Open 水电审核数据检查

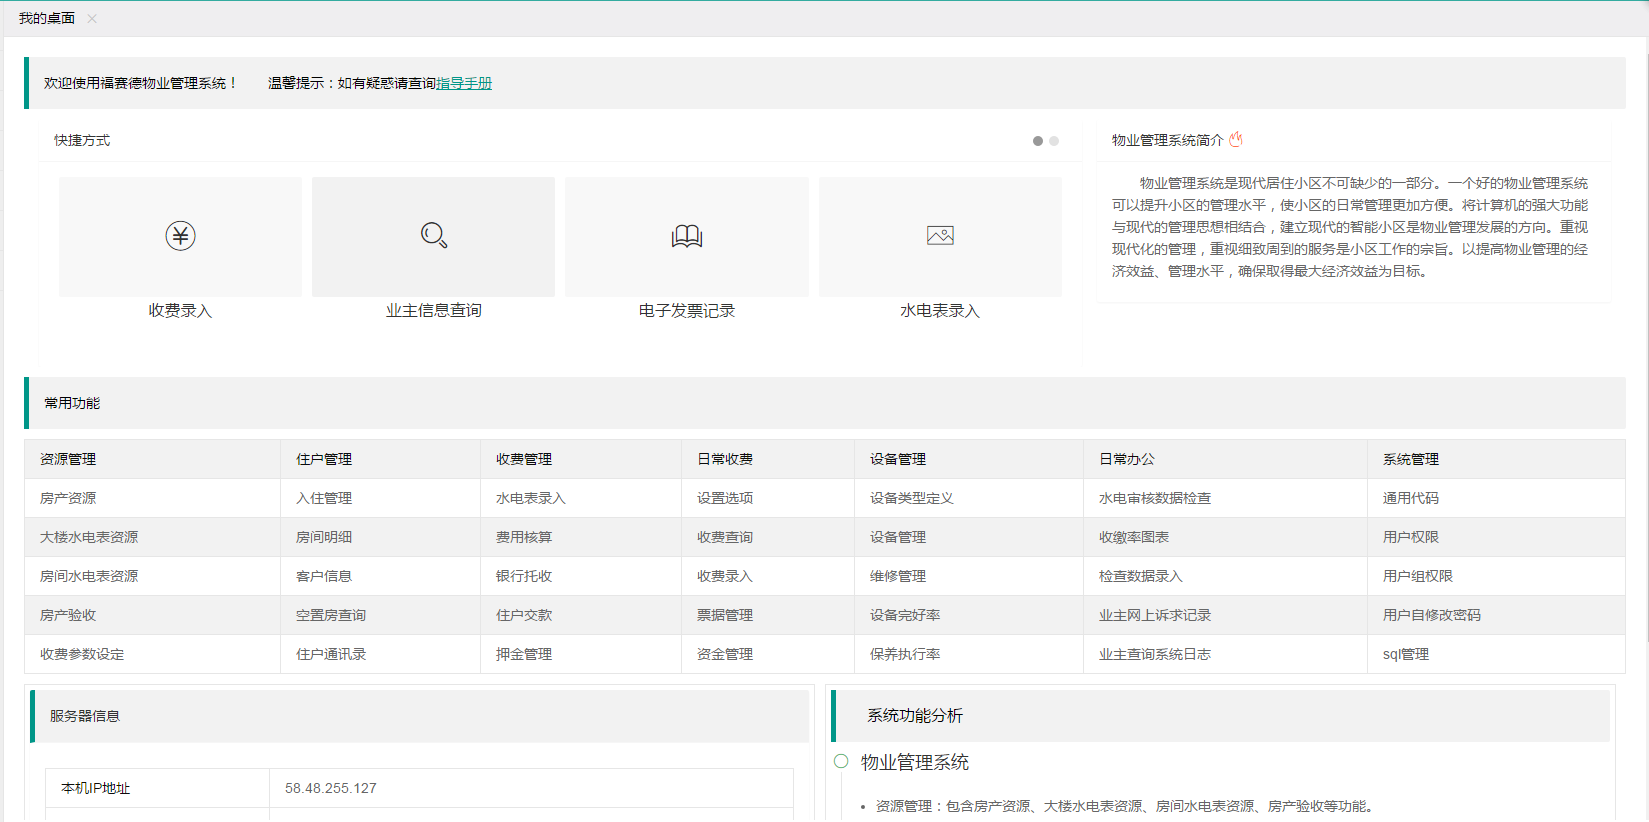(x=1155, y=498)
